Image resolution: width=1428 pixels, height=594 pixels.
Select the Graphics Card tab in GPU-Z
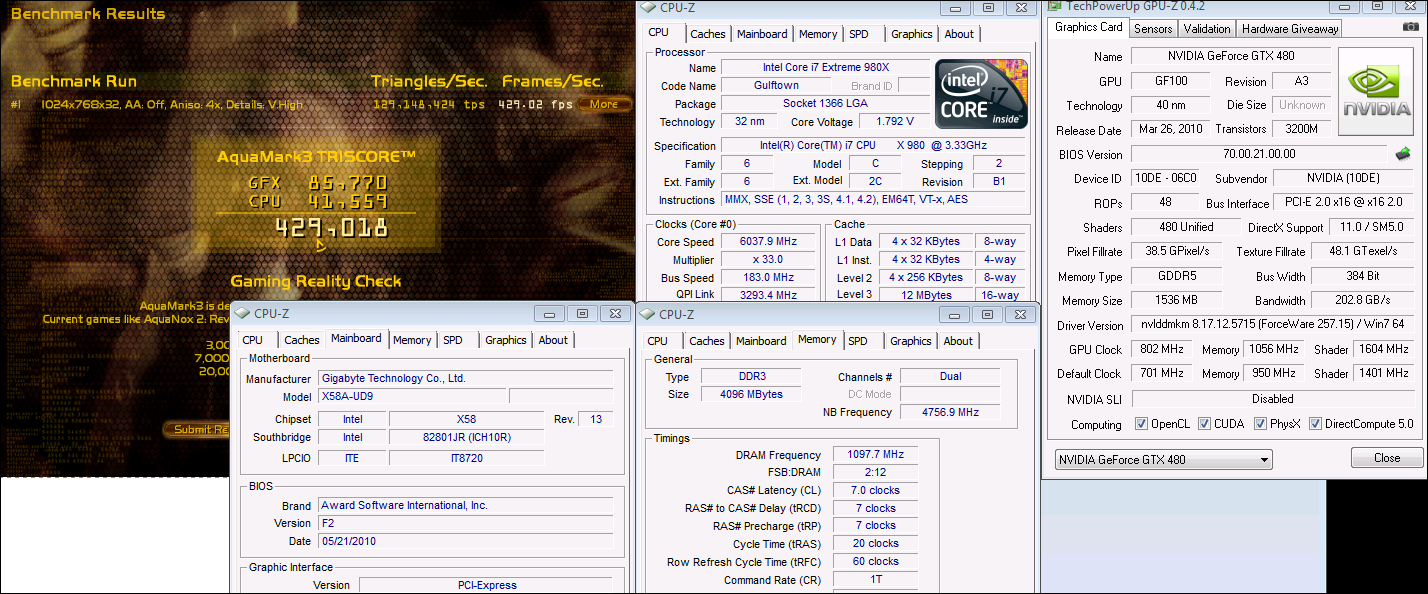coord(1089,27)
